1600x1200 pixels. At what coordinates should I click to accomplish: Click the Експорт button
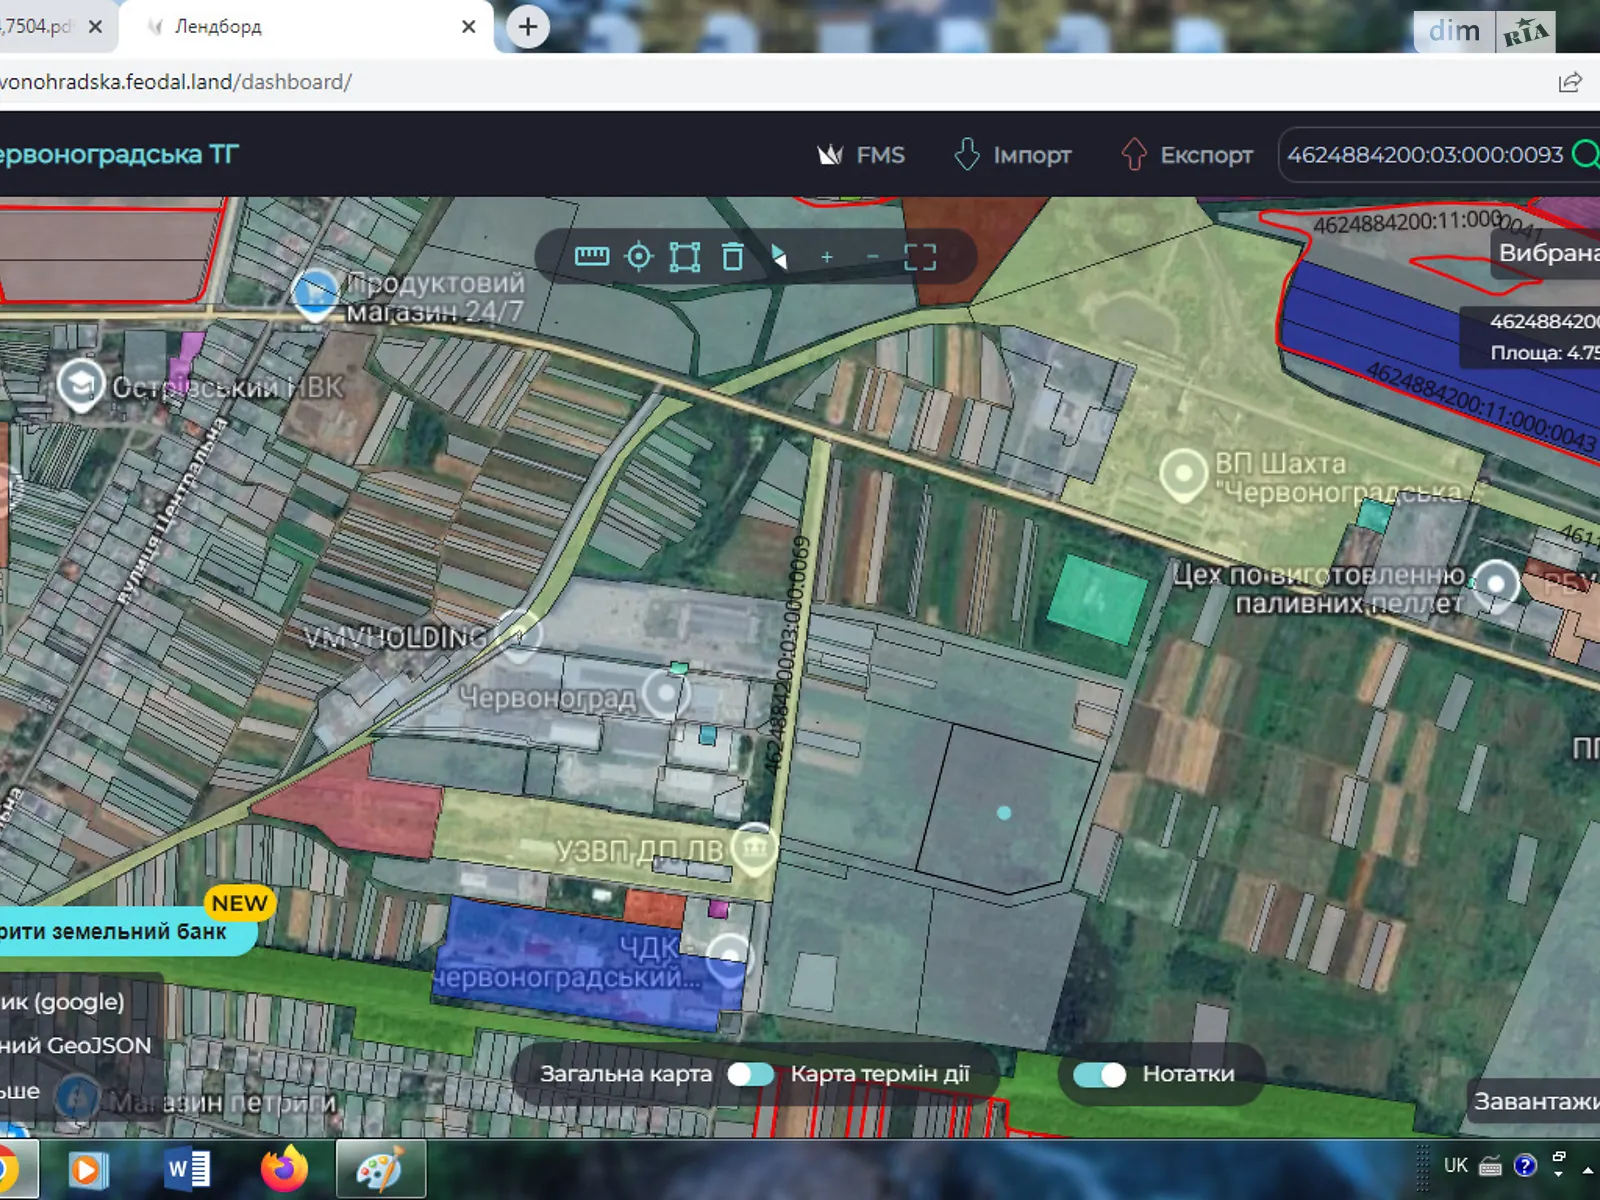coord(1187,155)
